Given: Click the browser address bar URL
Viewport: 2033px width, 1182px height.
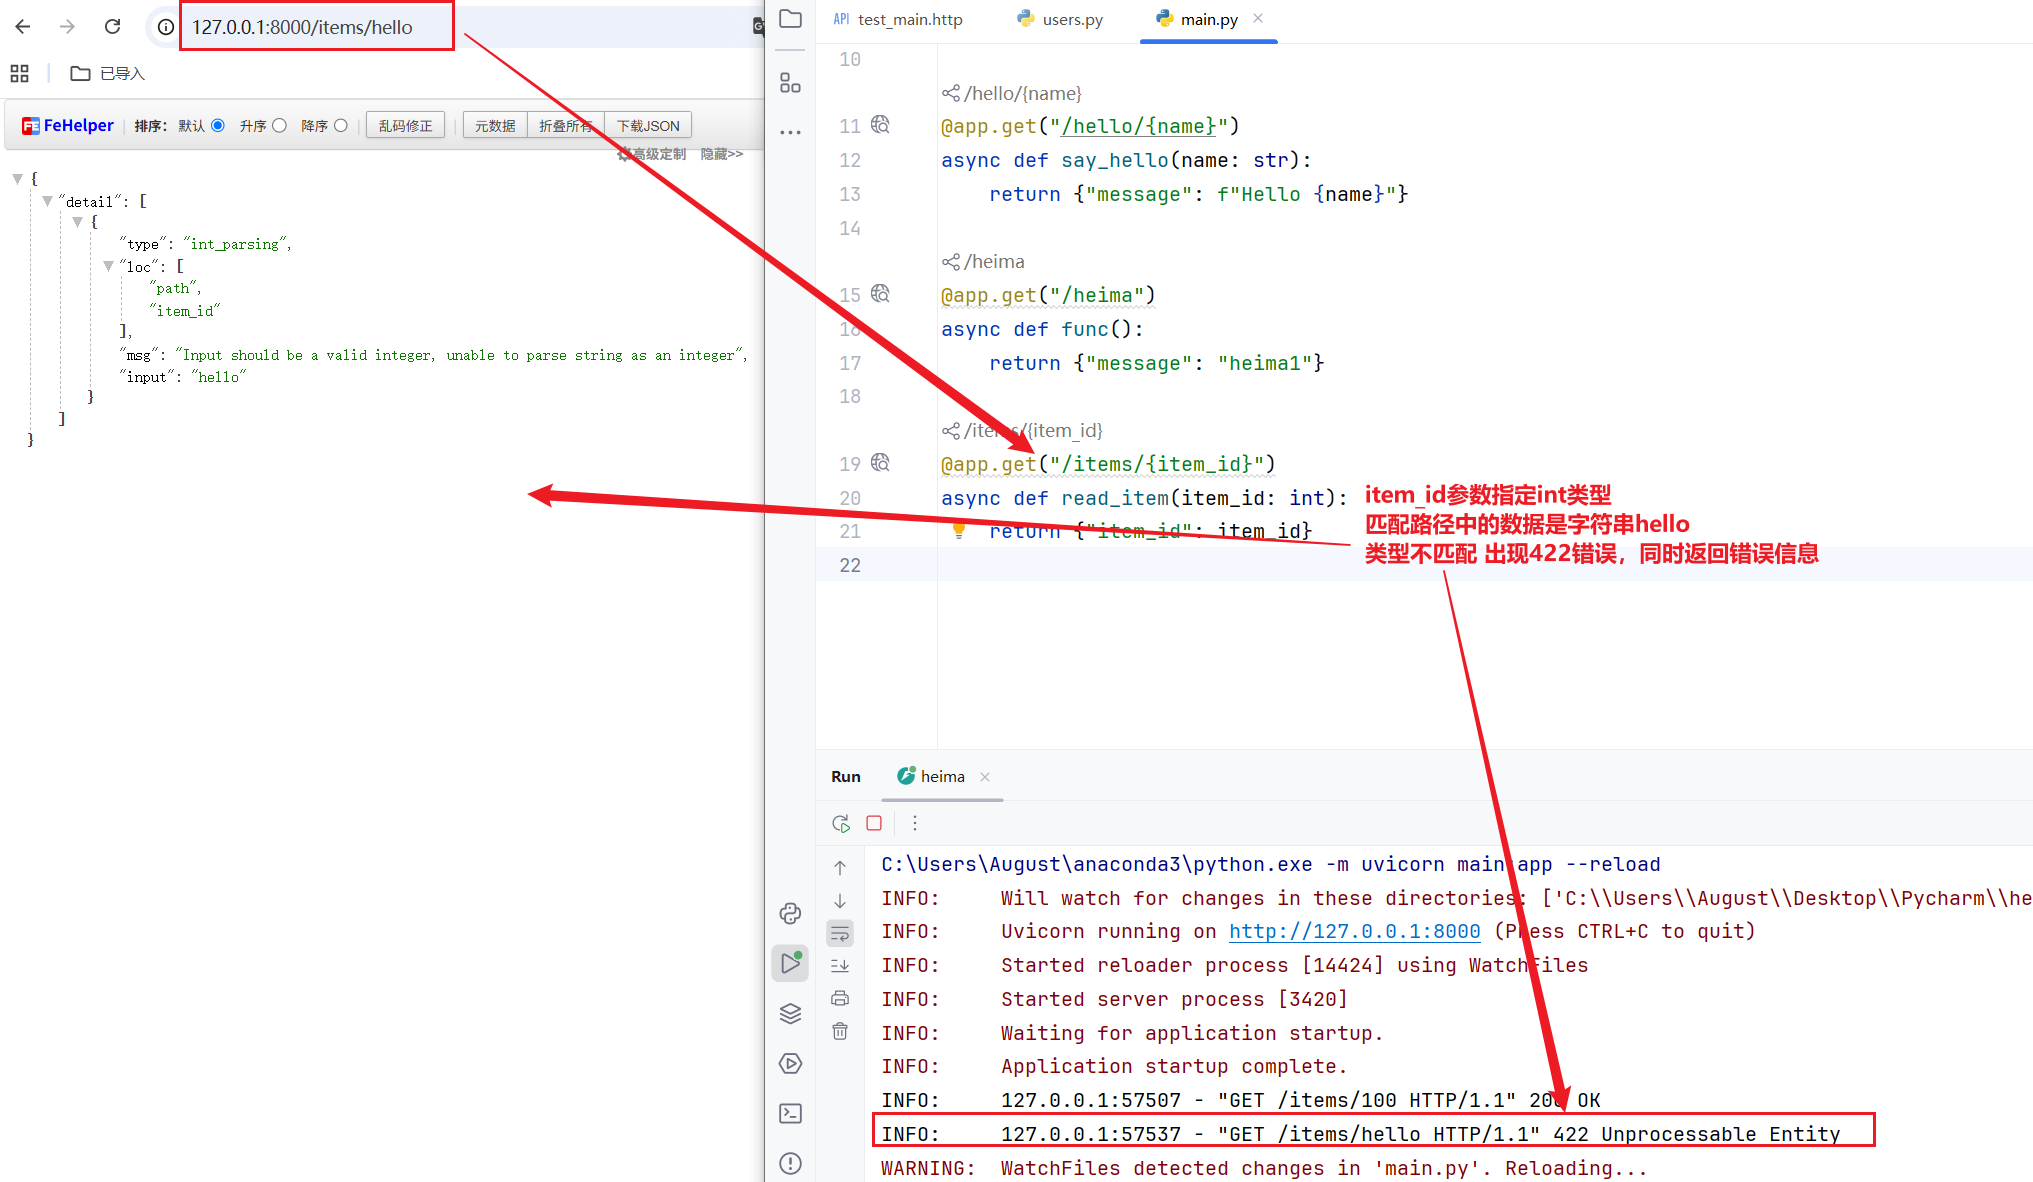Looking at the screenshot, I should point(302,27).
